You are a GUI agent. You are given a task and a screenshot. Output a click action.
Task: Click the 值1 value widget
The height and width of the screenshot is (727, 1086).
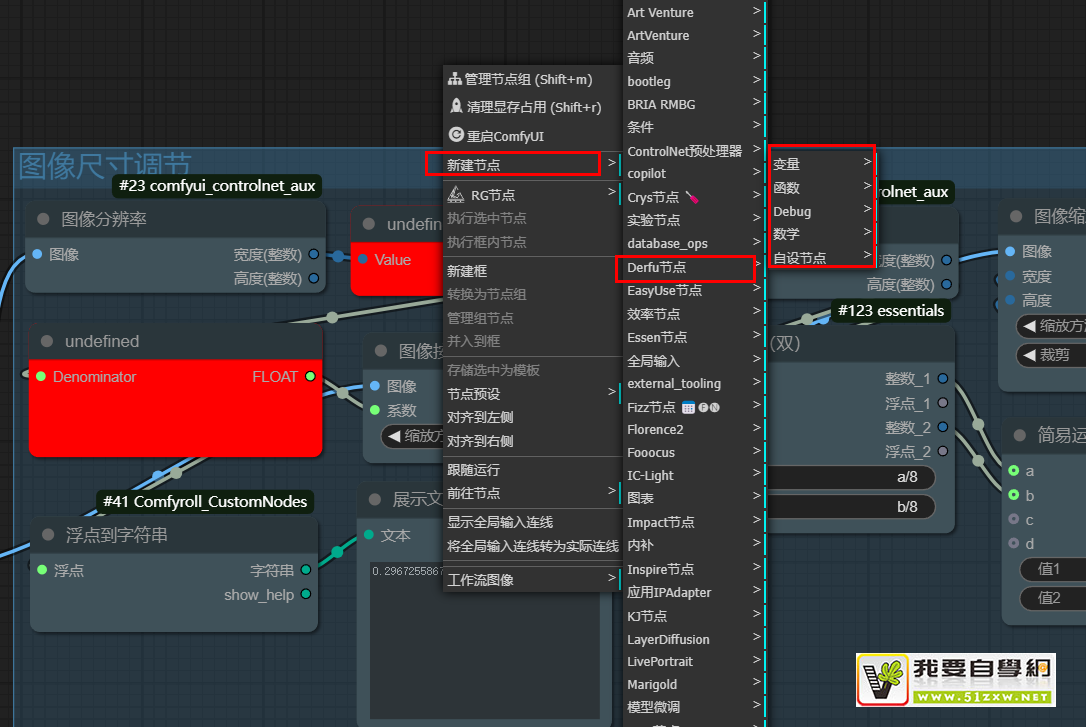point(1049,569)
